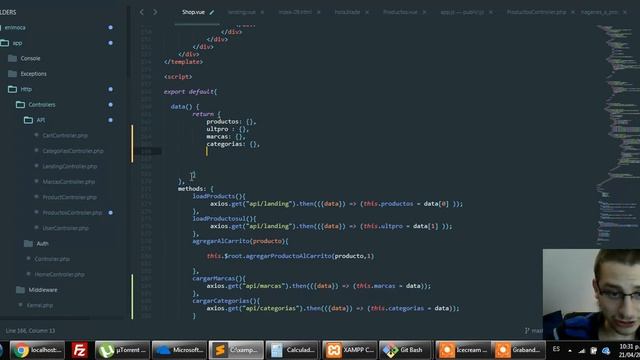Open the network signal tray icon
The width and height of the screenshot is (640, 360).
(x=582, y=351)
